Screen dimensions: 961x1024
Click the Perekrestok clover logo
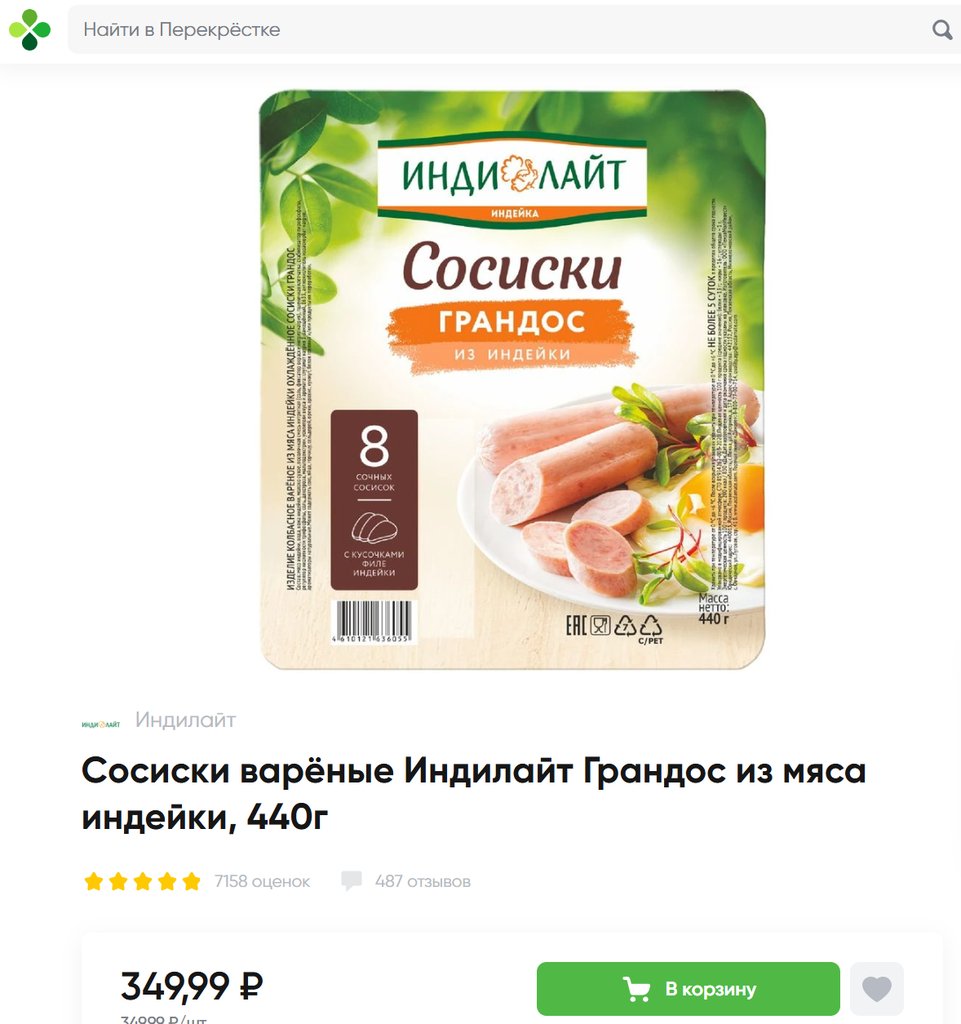tap(29, 29)
